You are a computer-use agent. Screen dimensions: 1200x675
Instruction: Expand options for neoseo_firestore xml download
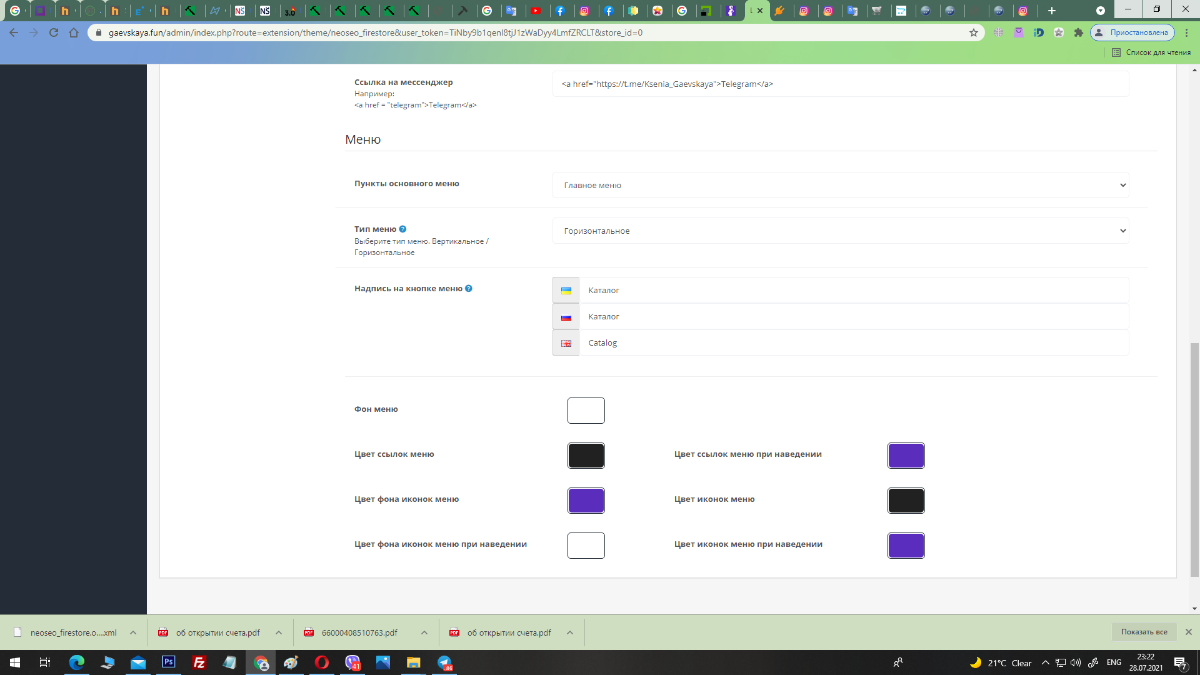pos(133,633)
